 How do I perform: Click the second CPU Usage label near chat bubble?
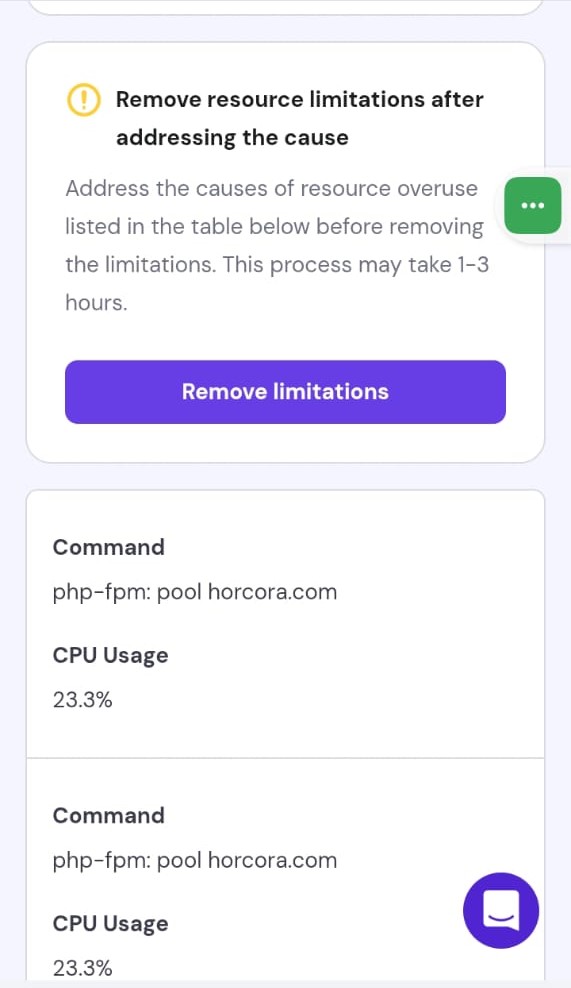111,924
